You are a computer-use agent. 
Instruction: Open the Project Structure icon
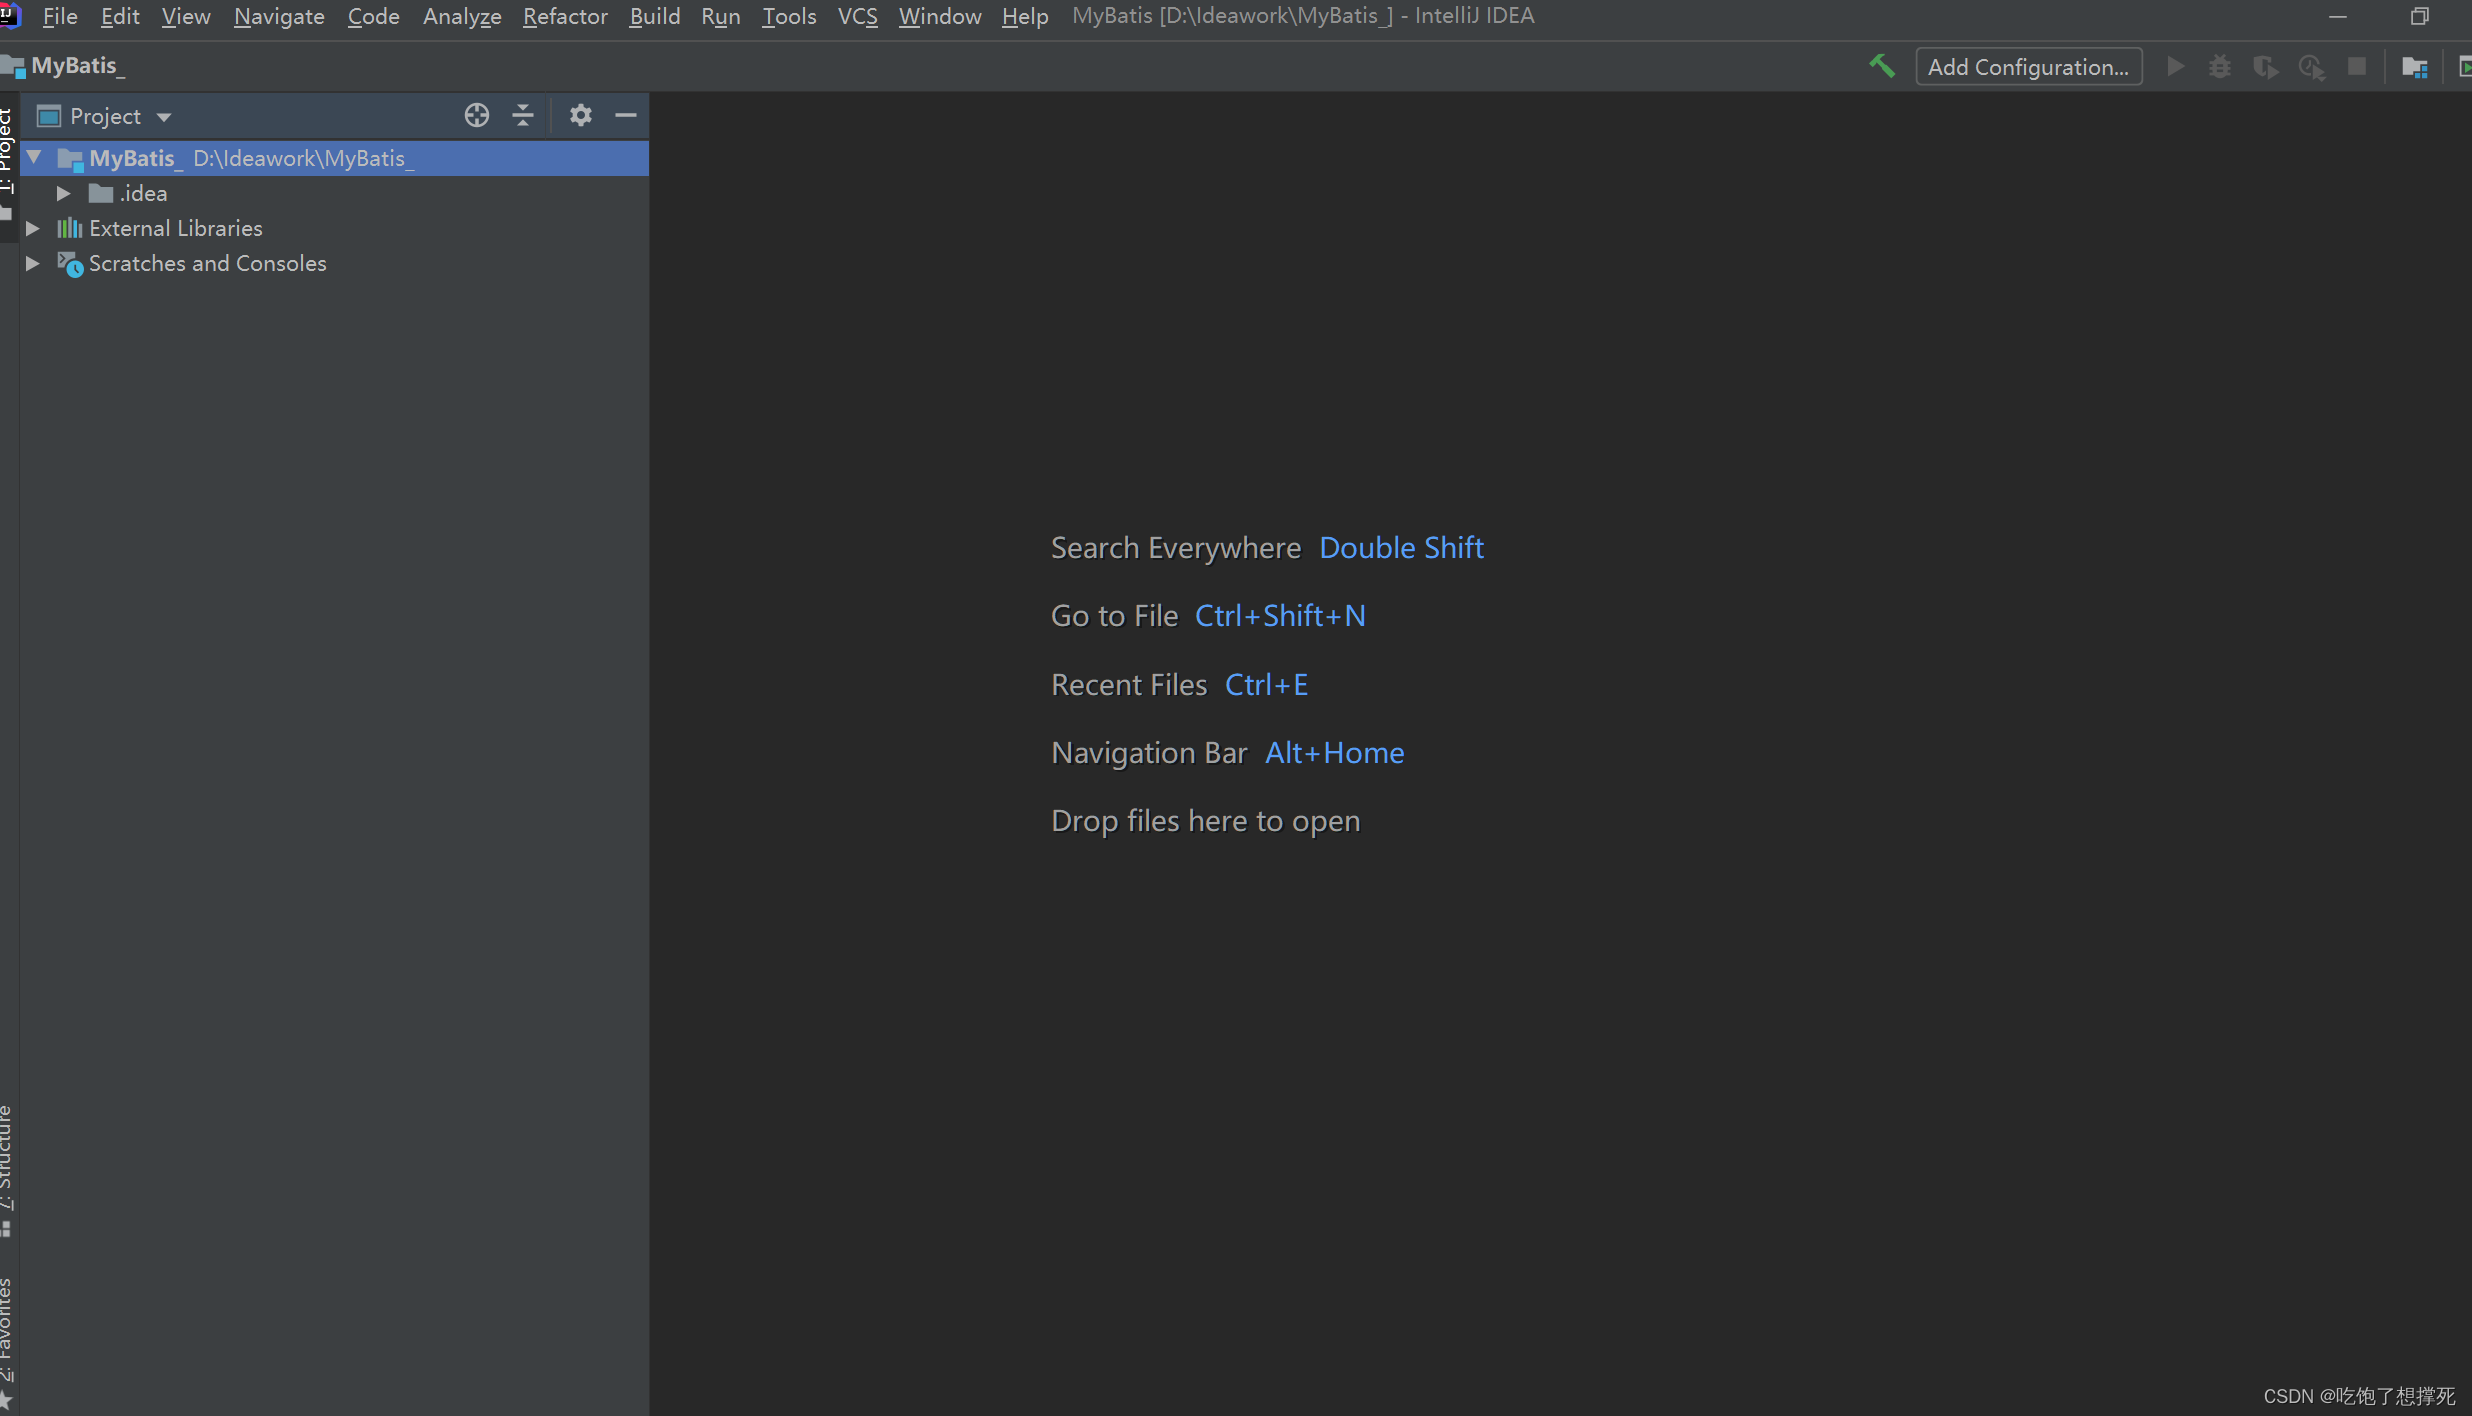2415,67
